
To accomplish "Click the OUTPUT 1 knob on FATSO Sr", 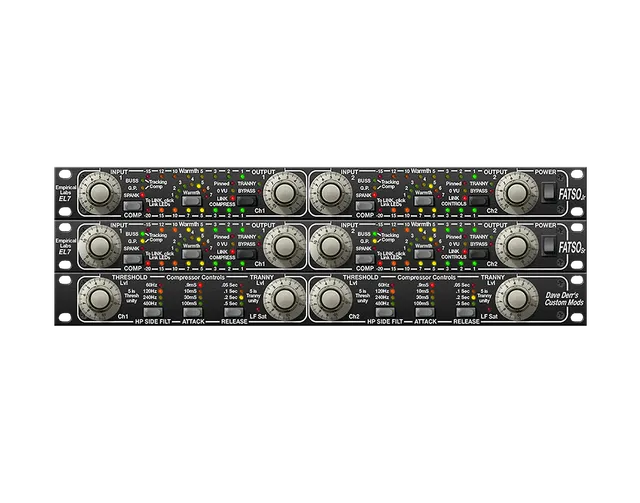I will point(284,246).
